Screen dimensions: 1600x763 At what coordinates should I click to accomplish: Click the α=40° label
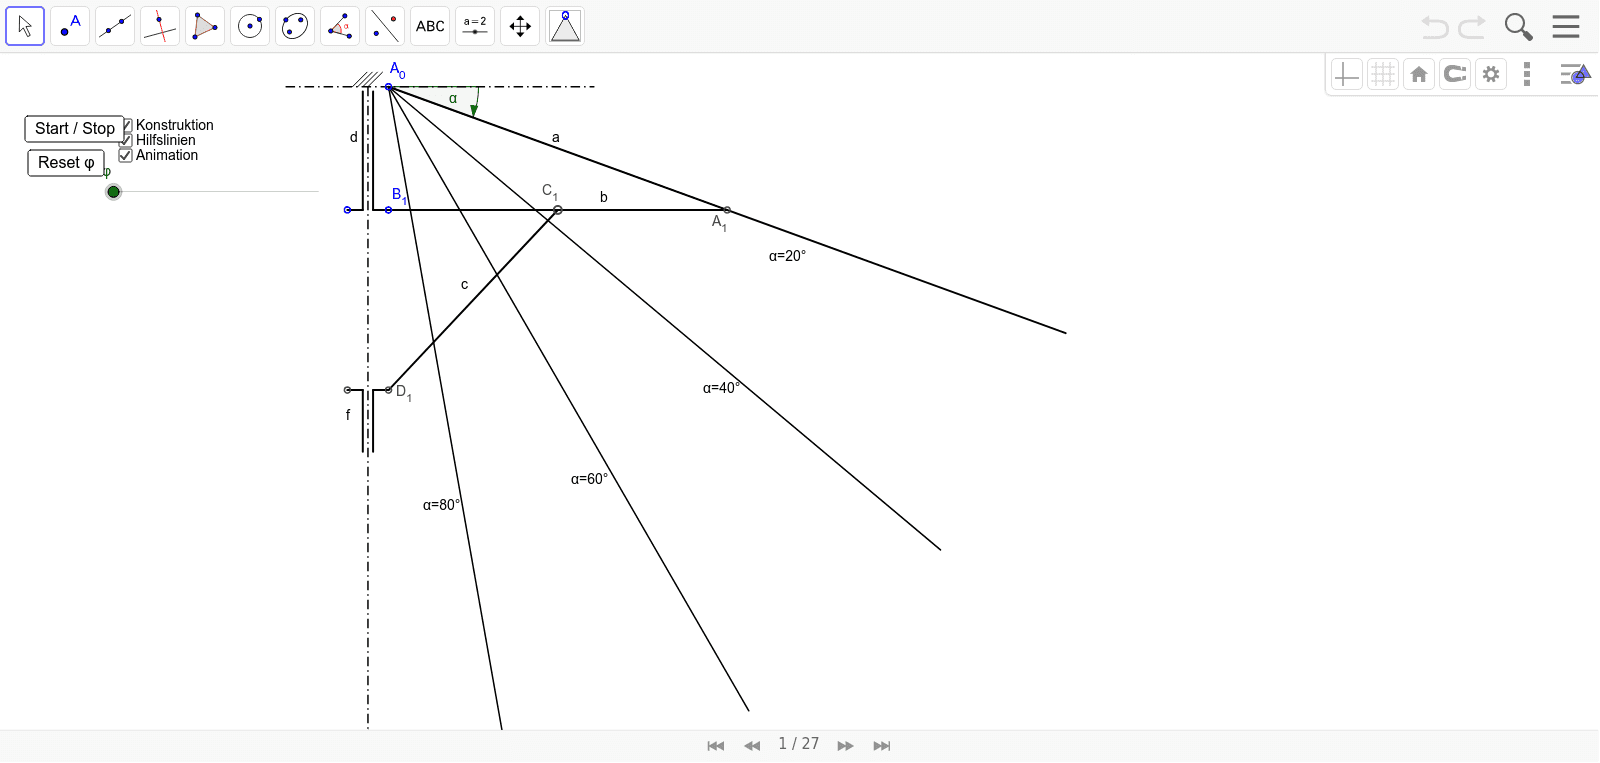point(721,388)
